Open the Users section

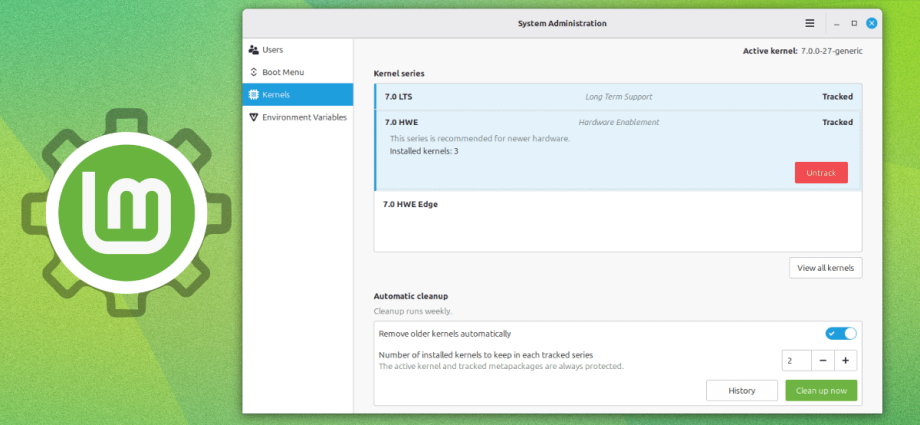coord(297,50)
